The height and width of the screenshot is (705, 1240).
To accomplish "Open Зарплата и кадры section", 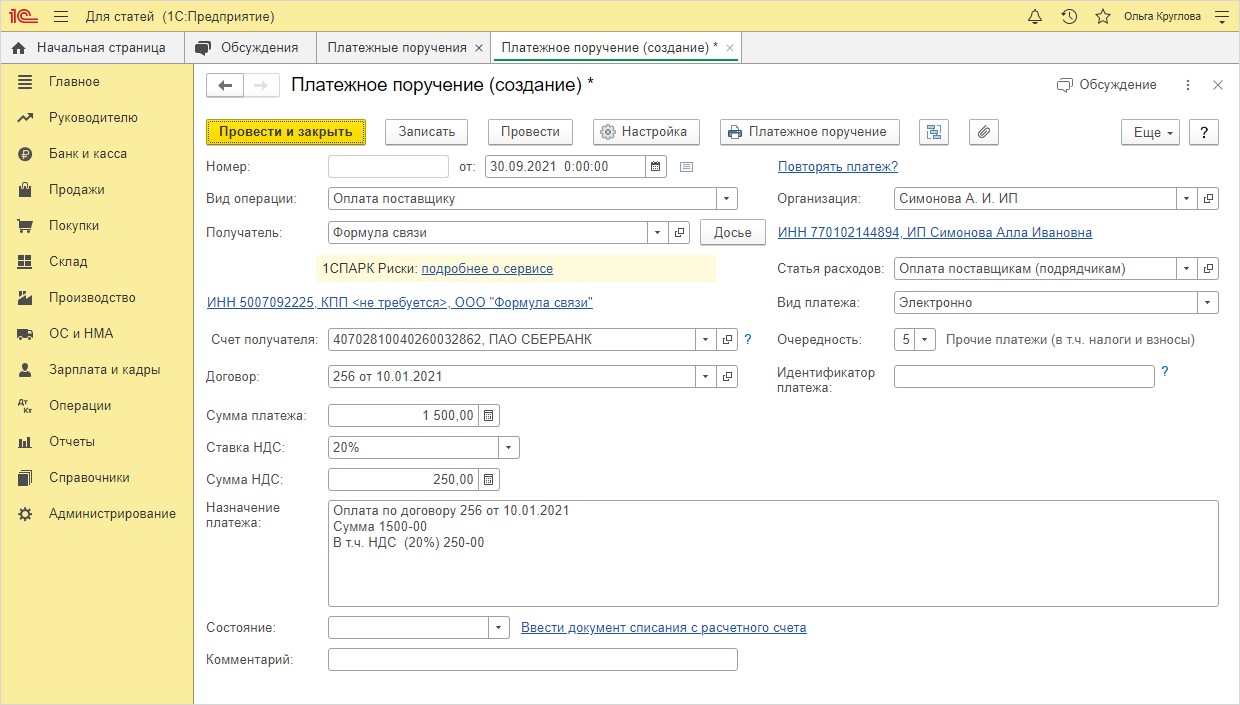I will [96, 370].
